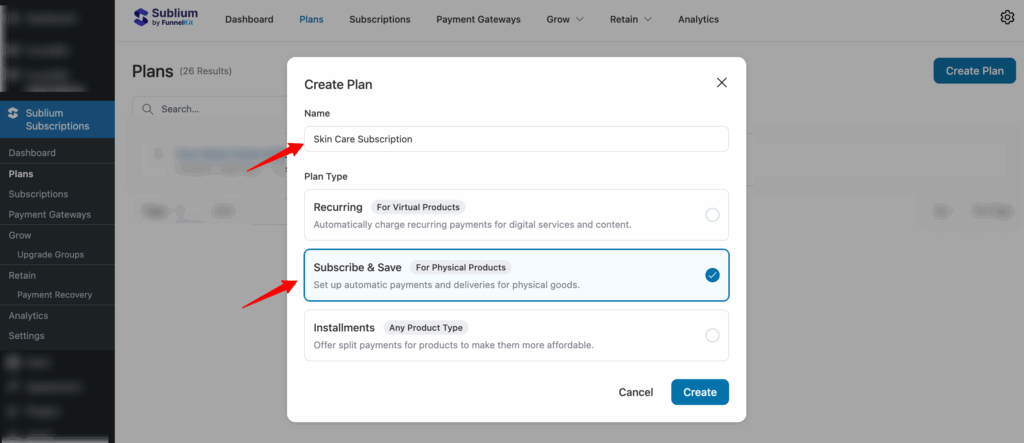Image resolution: width=1024 pixels, height=443 pixels.
Task: Open Upgrade Groups in the sidebar
Action: tap(50, 255)
